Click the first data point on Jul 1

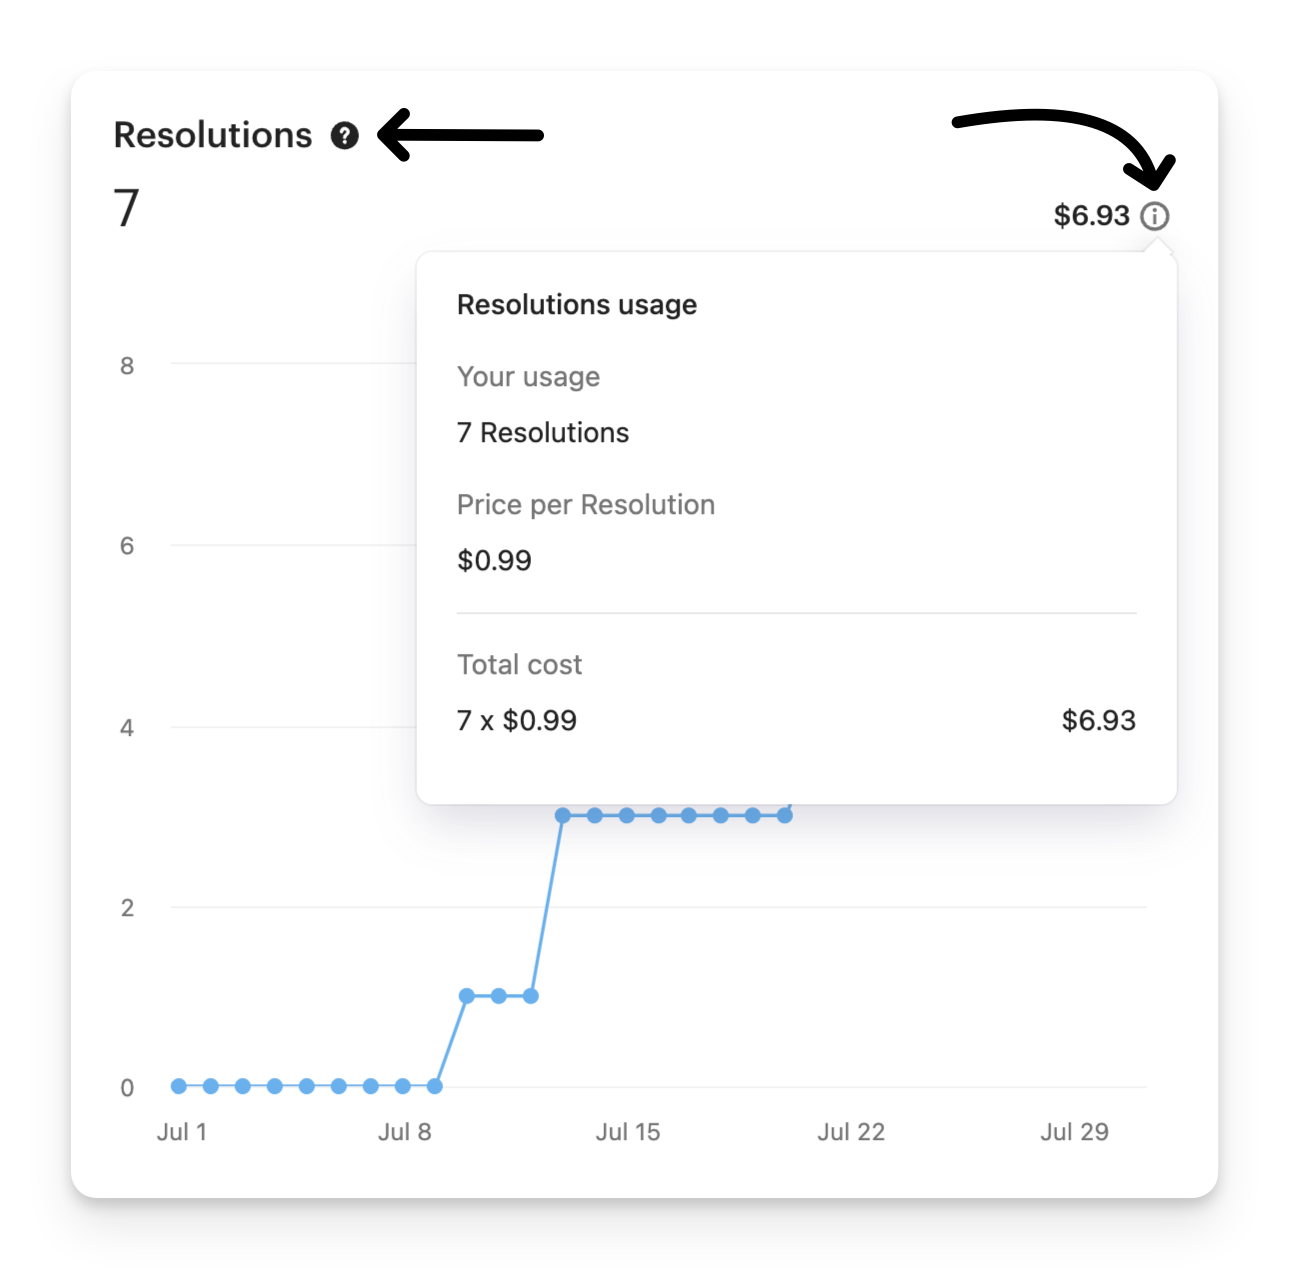pos(179,1086)
